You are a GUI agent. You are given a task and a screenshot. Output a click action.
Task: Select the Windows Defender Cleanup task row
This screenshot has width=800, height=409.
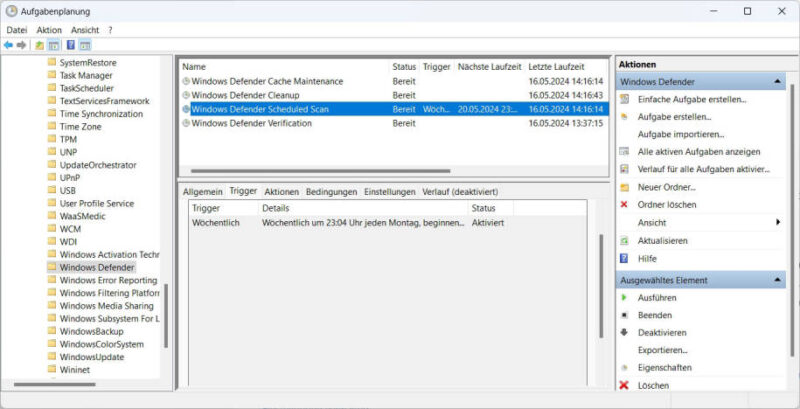point(245,95)
